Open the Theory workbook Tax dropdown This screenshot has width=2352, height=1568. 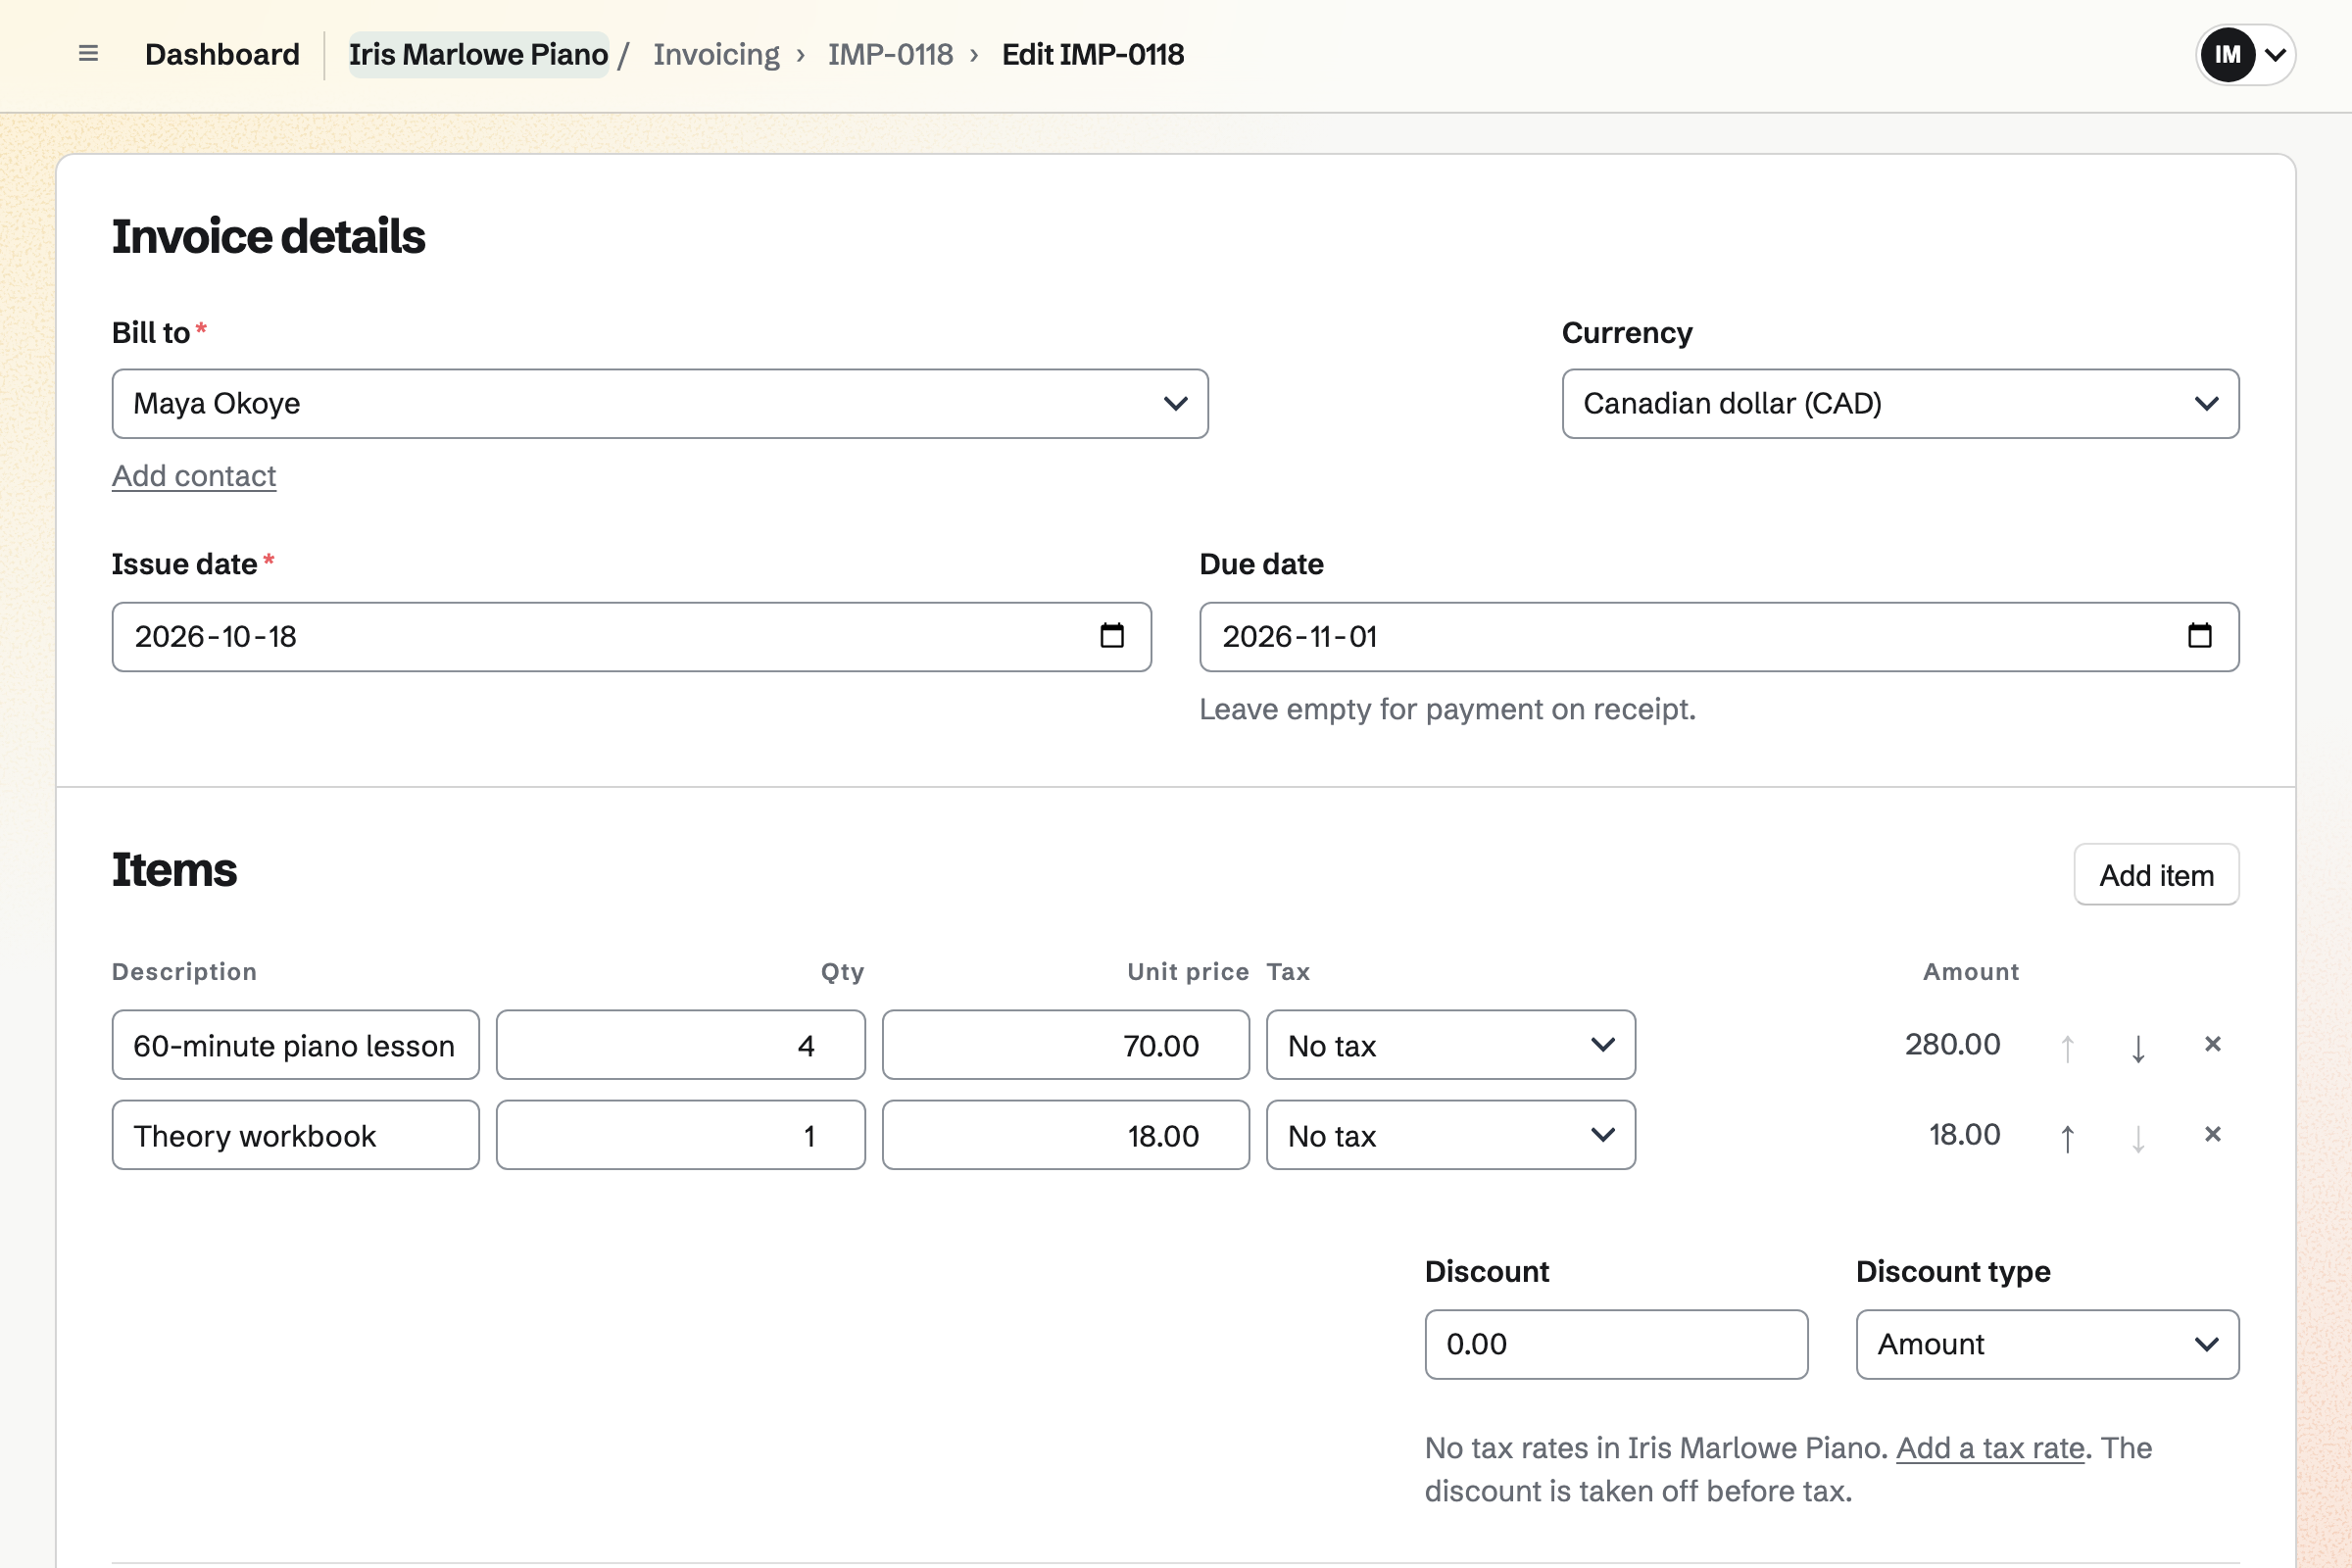(1450, 1135)
